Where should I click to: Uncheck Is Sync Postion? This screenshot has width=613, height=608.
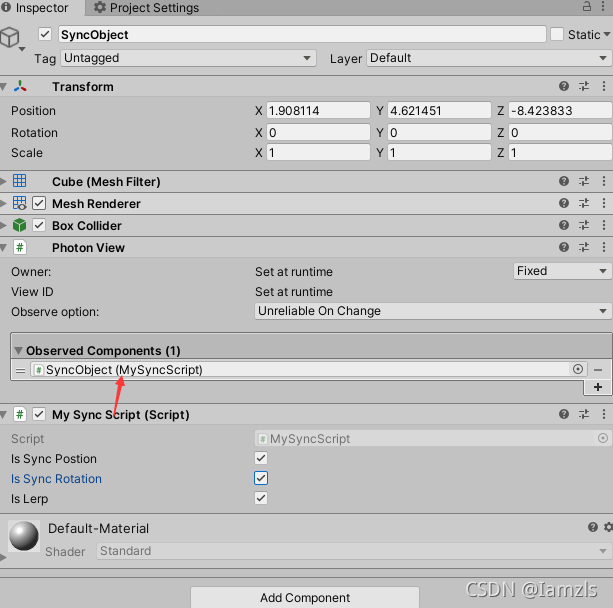point(261,458)
